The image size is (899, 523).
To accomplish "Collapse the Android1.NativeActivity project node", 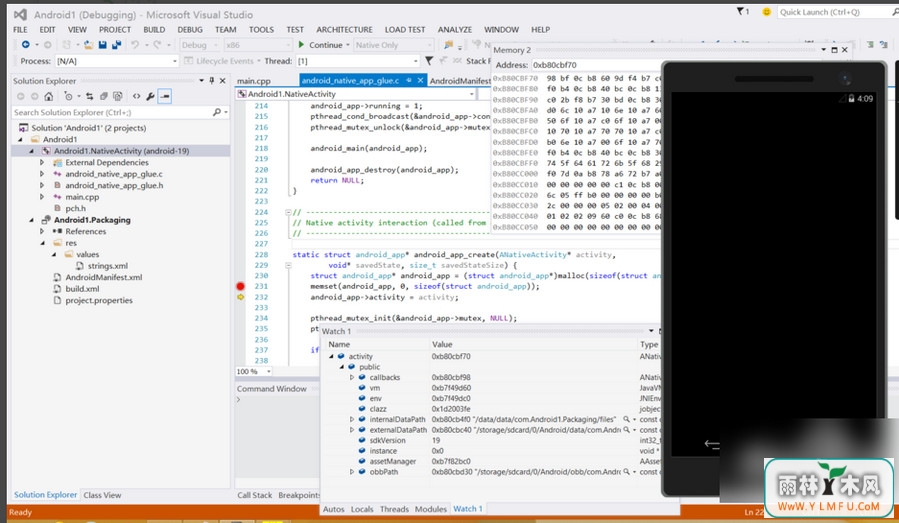I will coord(32,151).
